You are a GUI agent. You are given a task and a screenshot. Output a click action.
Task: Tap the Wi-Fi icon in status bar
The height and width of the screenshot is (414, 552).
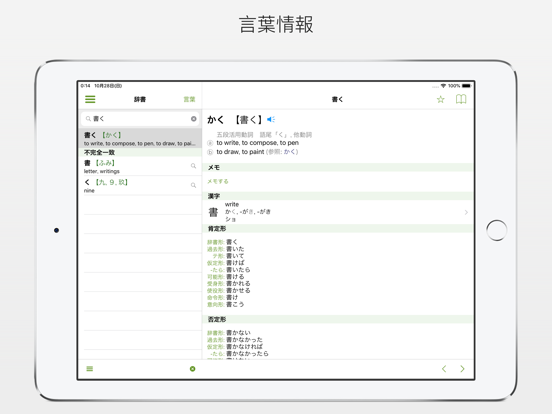click(443, 86)
